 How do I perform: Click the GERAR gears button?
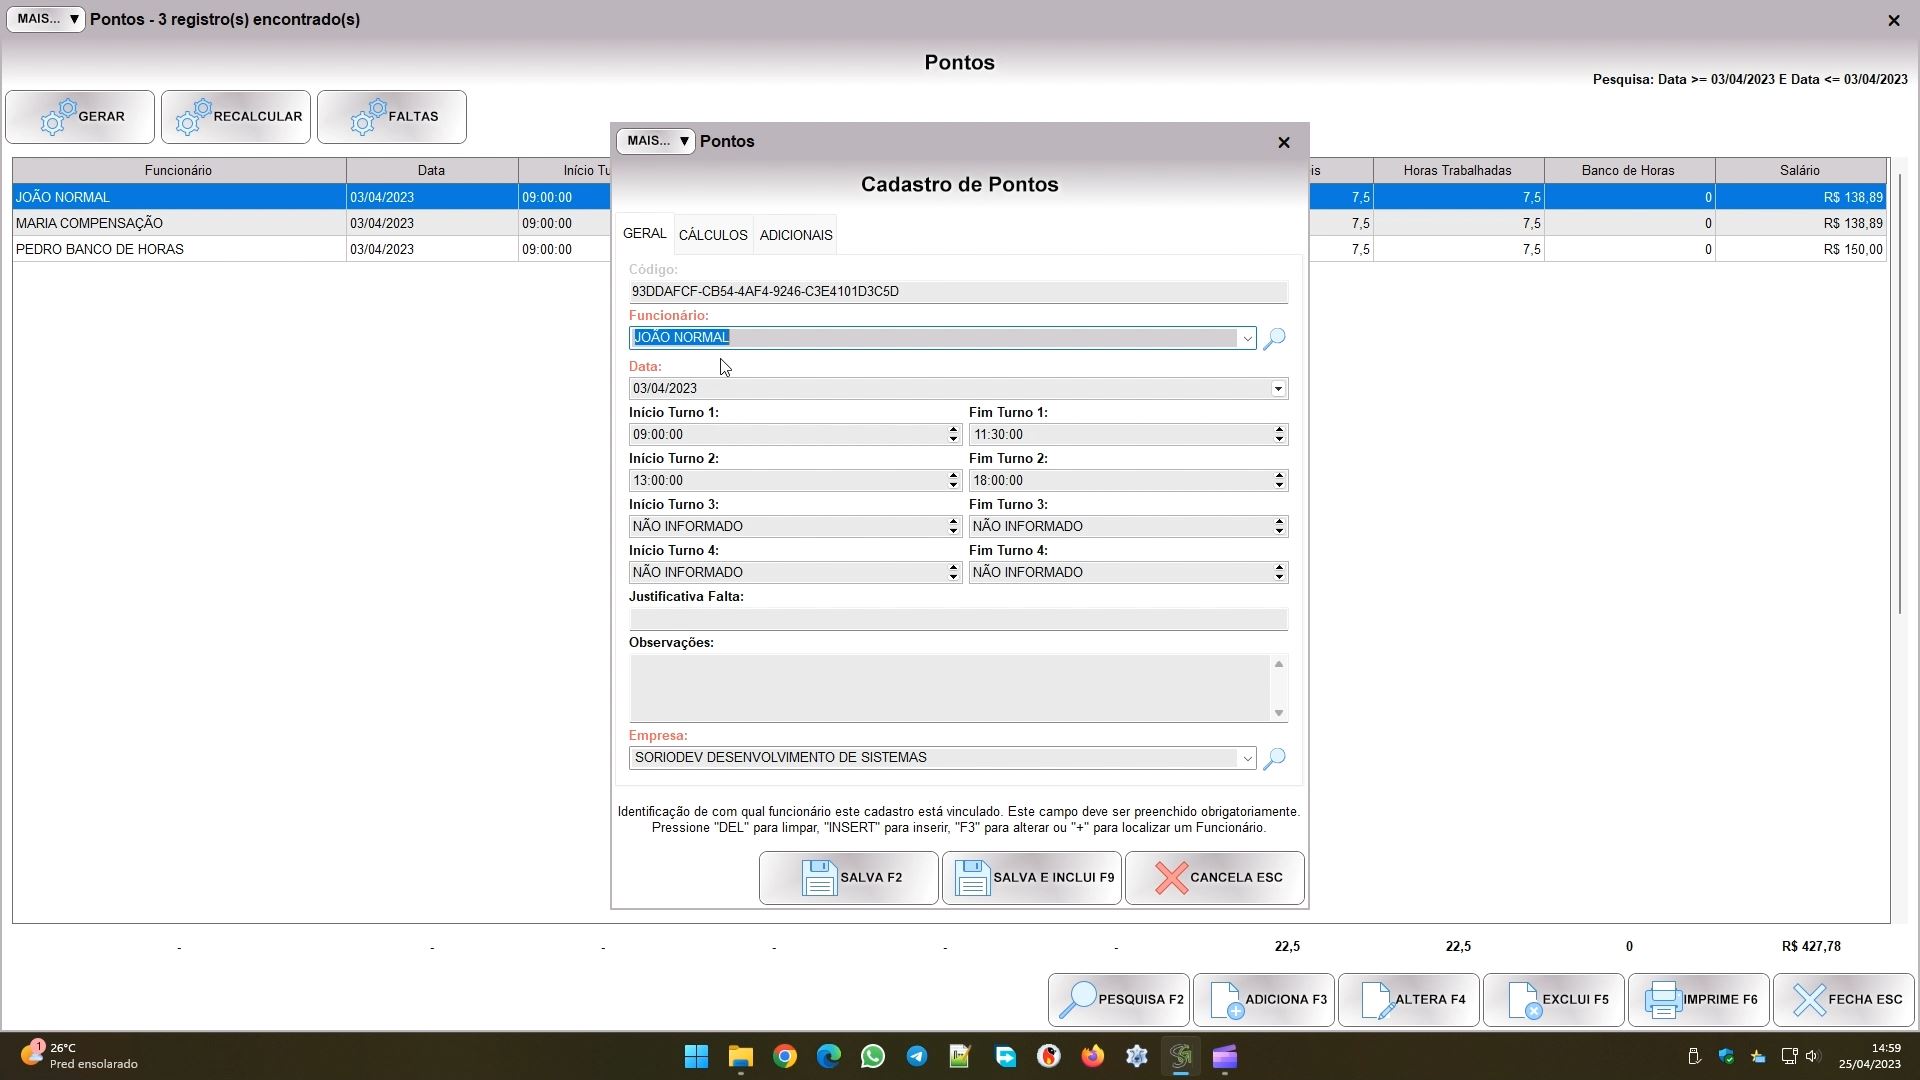tap(80, 117)
